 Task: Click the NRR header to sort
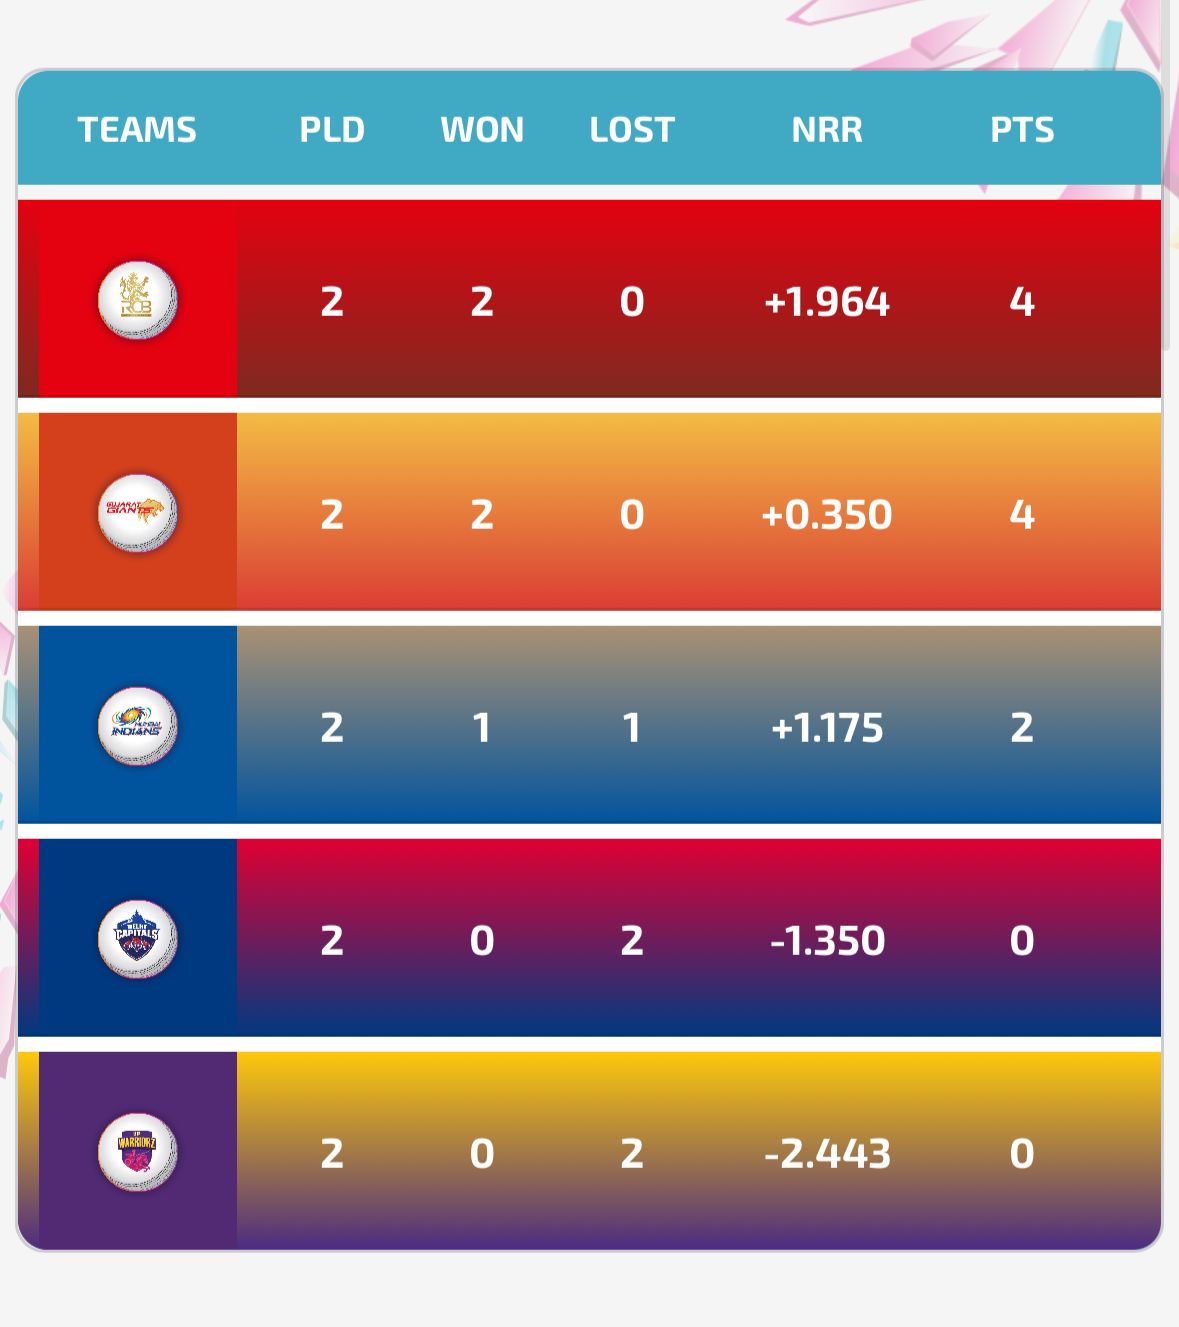click(828, 129)
